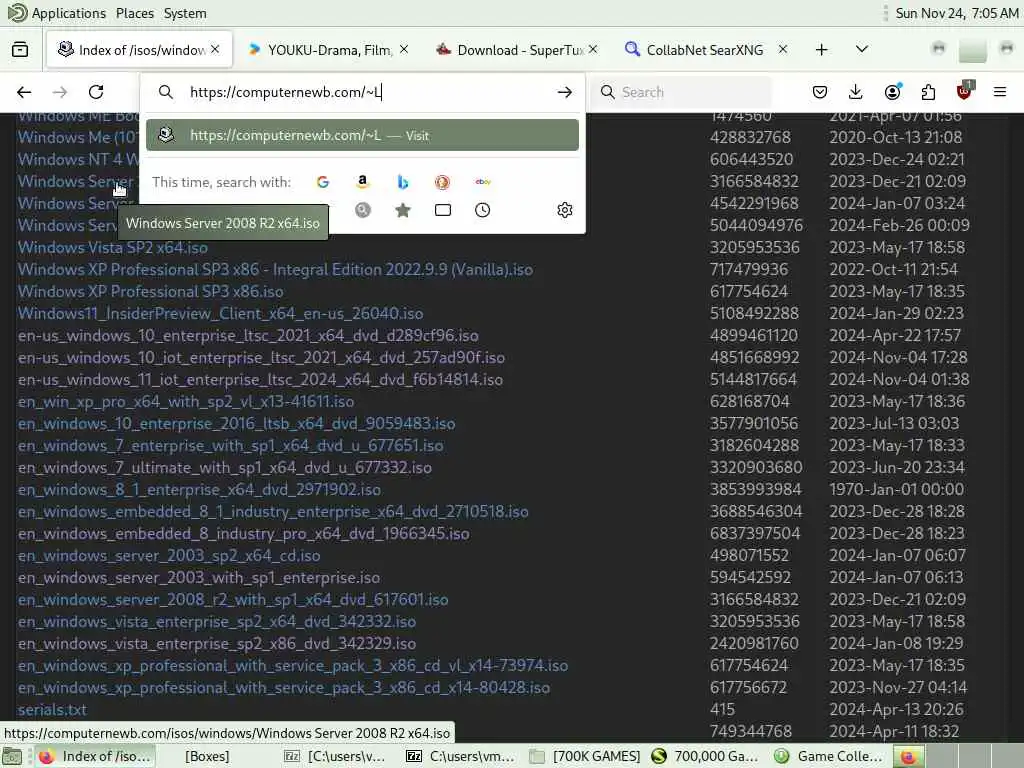Open the Downloads panel
The image size is (1024, 768).
pyautogui.click(x=856, y=92)
